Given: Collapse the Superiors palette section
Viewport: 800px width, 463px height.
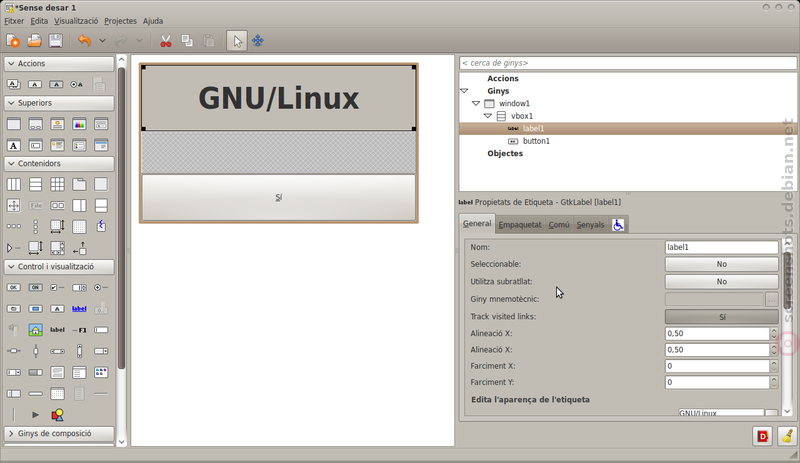Looking at the screenshot, I should 59,103.
